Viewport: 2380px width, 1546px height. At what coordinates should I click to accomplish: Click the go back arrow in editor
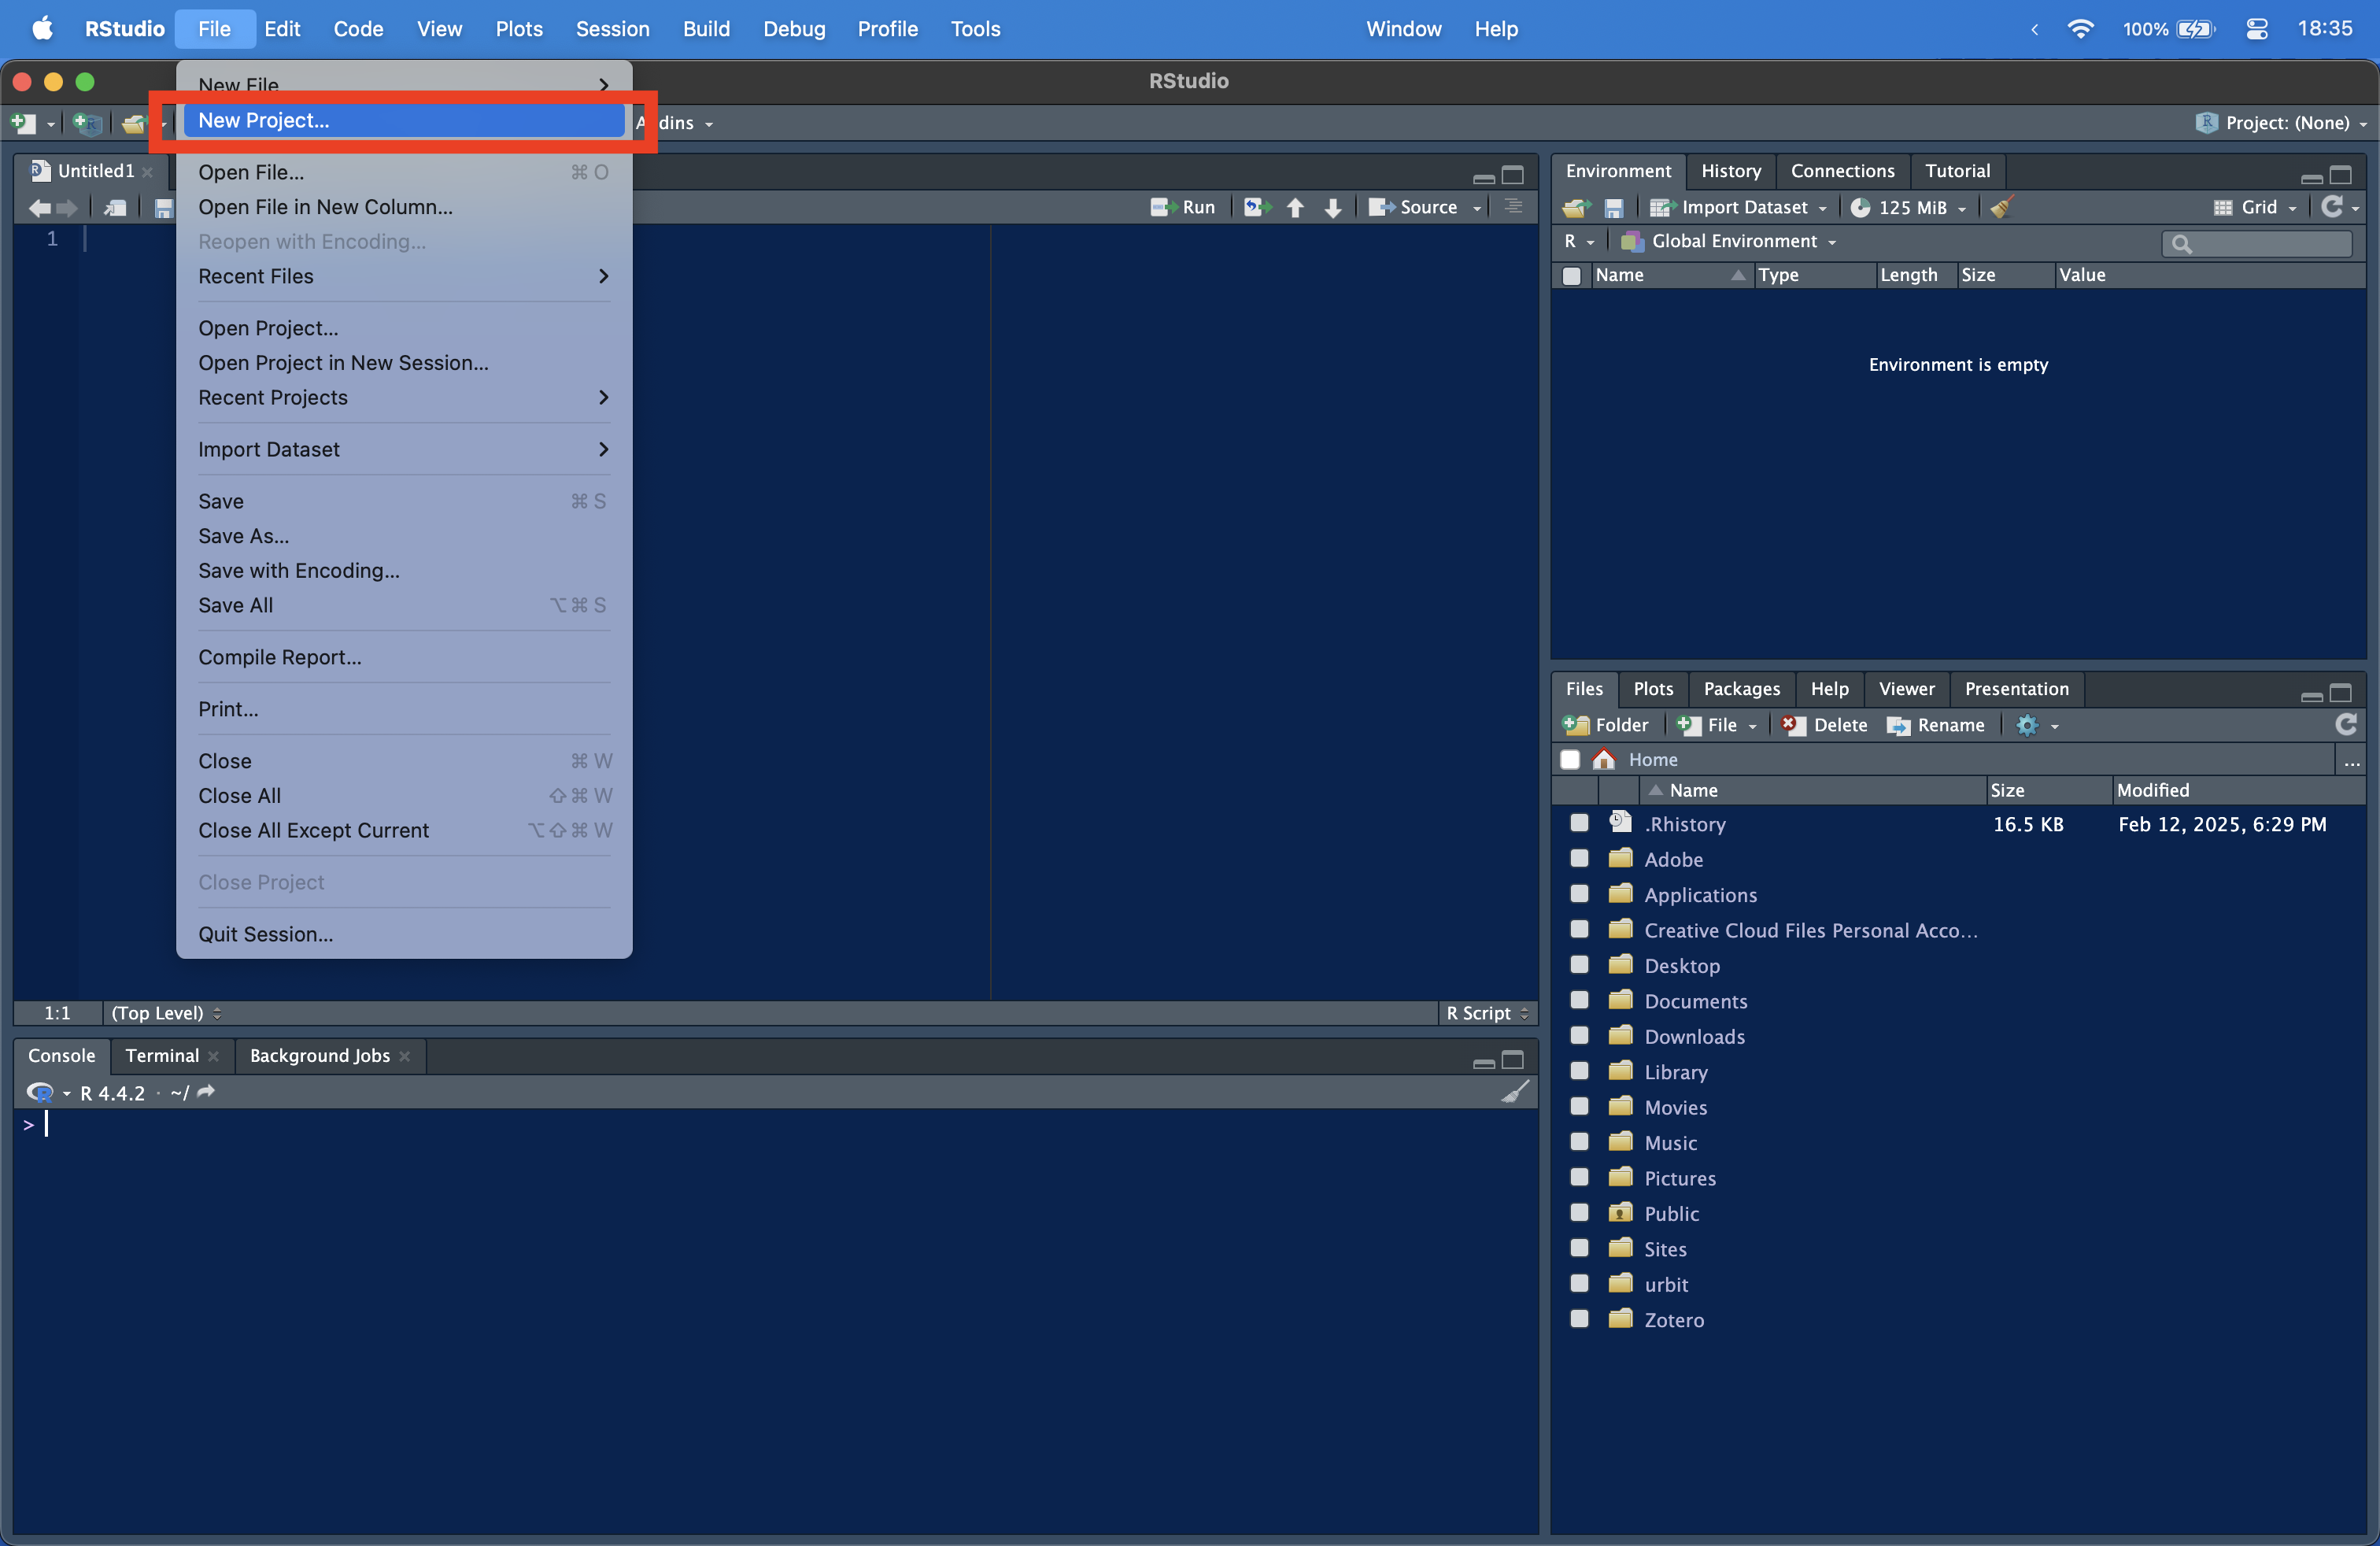(40, 208)
